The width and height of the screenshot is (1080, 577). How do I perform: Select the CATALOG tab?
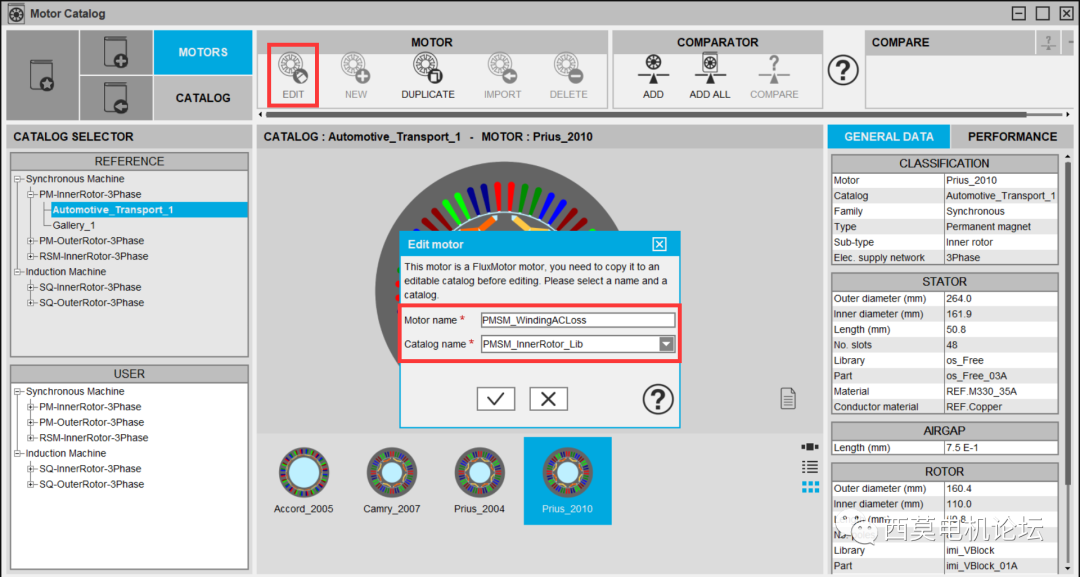202,98
